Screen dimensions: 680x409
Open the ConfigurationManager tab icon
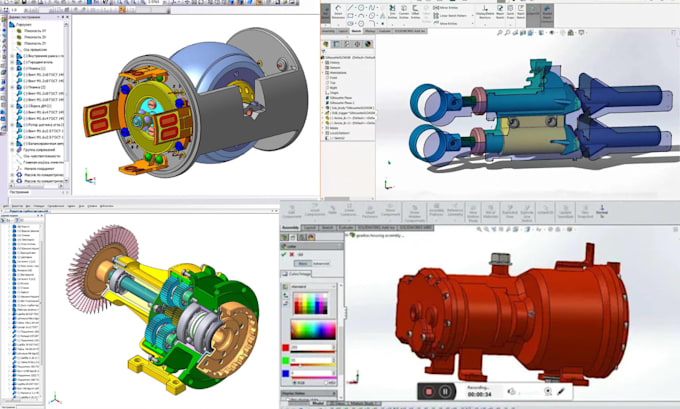[347, 44]
